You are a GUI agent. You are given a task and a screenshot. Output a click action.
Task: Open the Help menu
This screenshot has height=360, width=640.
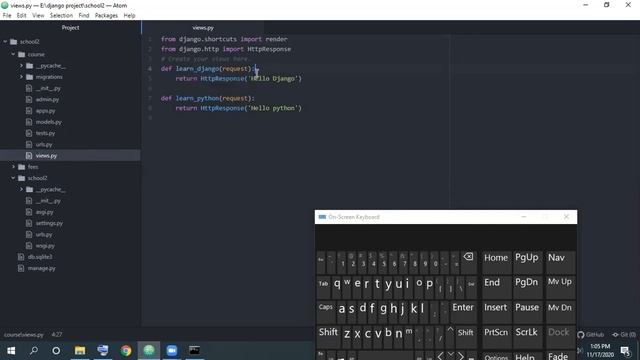[129, 16]
